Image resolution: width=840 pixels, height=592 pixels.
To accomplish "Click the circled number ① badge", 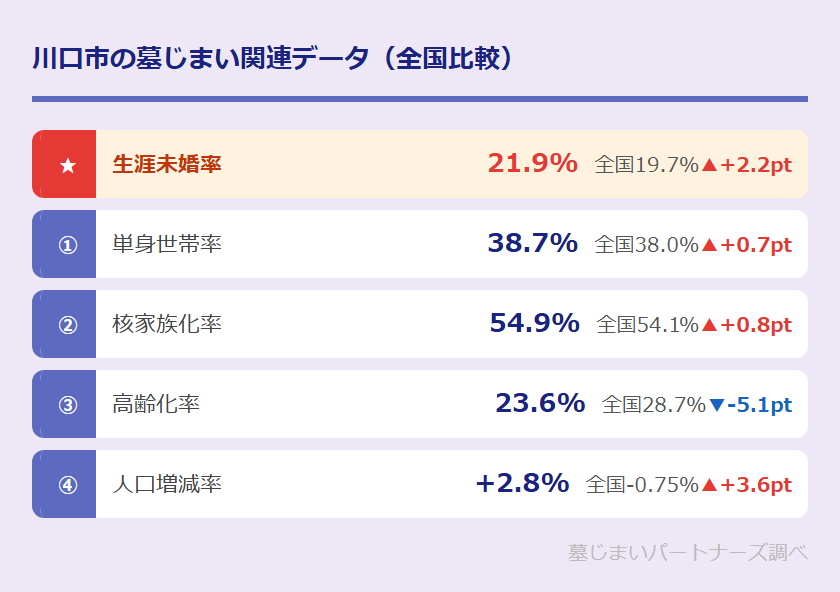I will click(67, 245).
